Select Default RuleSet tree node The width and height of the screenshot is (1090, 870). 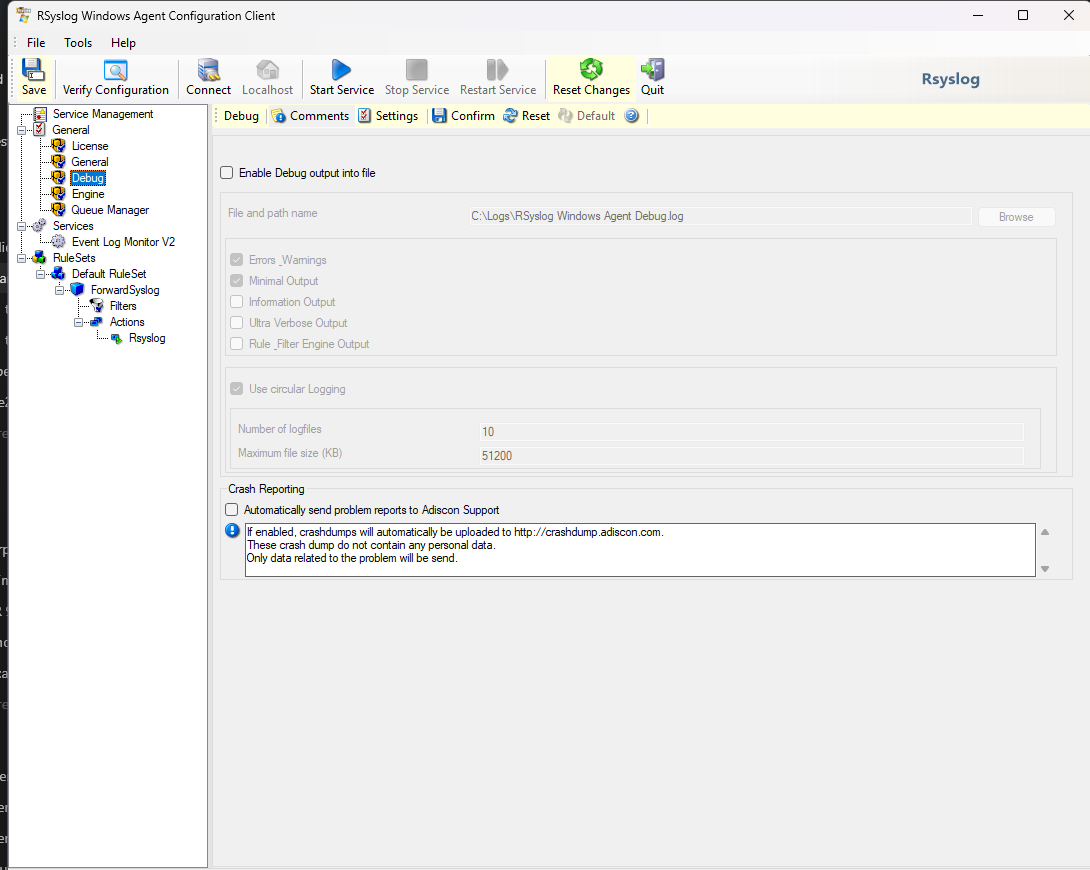(x=108, y=274)
